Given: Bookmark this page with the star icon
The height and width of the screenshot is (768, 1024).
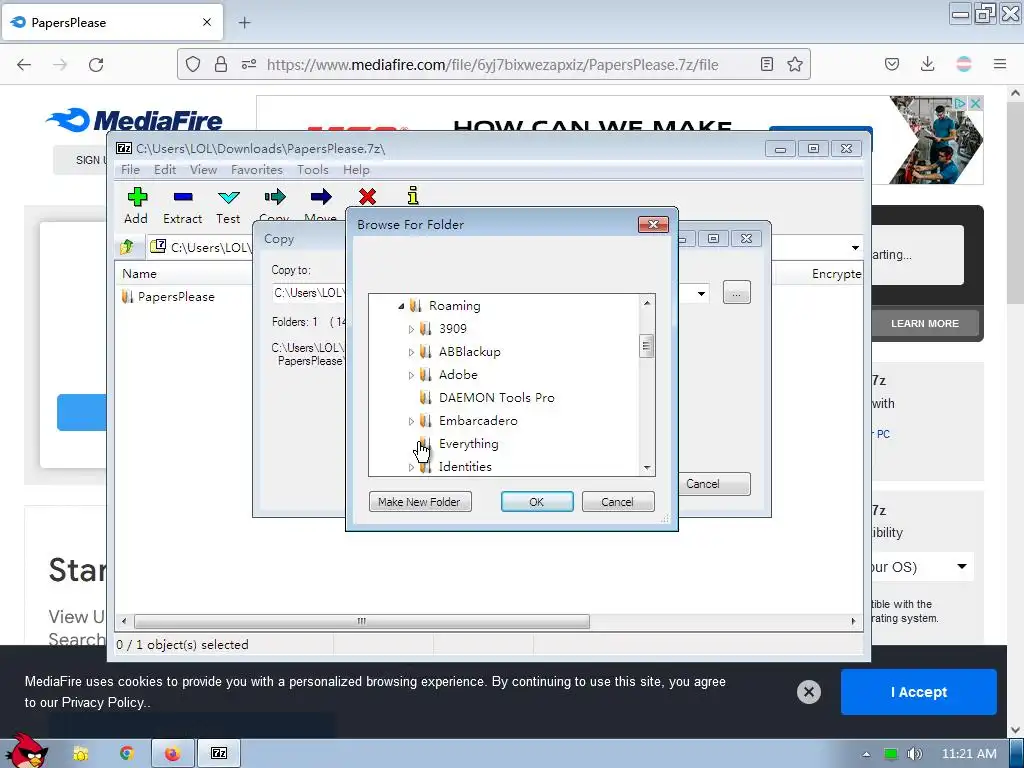Looking at the screenshot, I should (795, 64).
